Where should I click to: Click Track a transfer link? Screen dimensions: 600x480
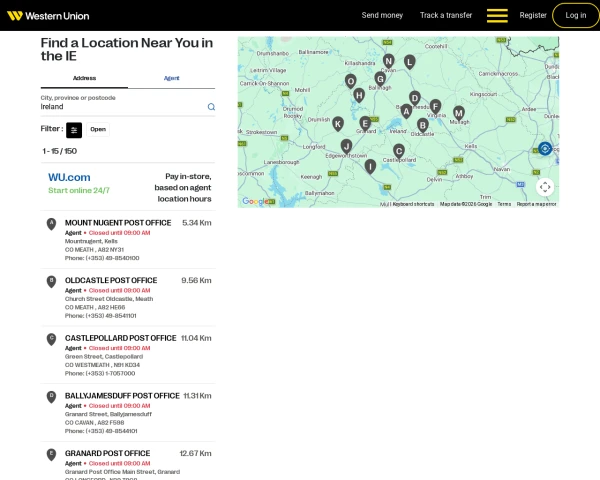point(446,16)
